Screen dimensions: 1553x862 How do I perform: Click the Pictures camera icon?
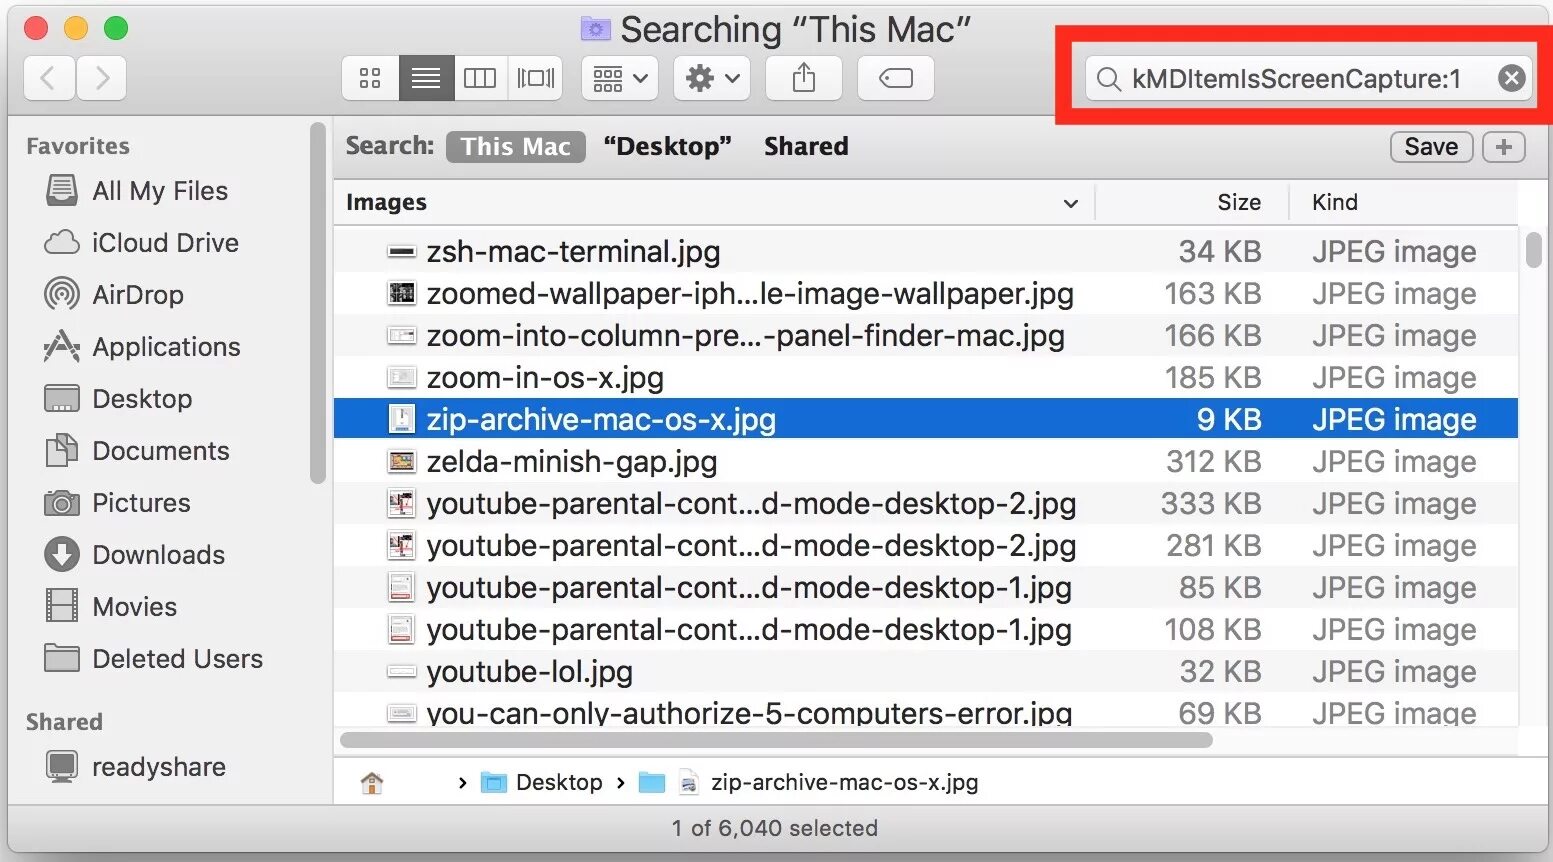(x=62, y=503)
